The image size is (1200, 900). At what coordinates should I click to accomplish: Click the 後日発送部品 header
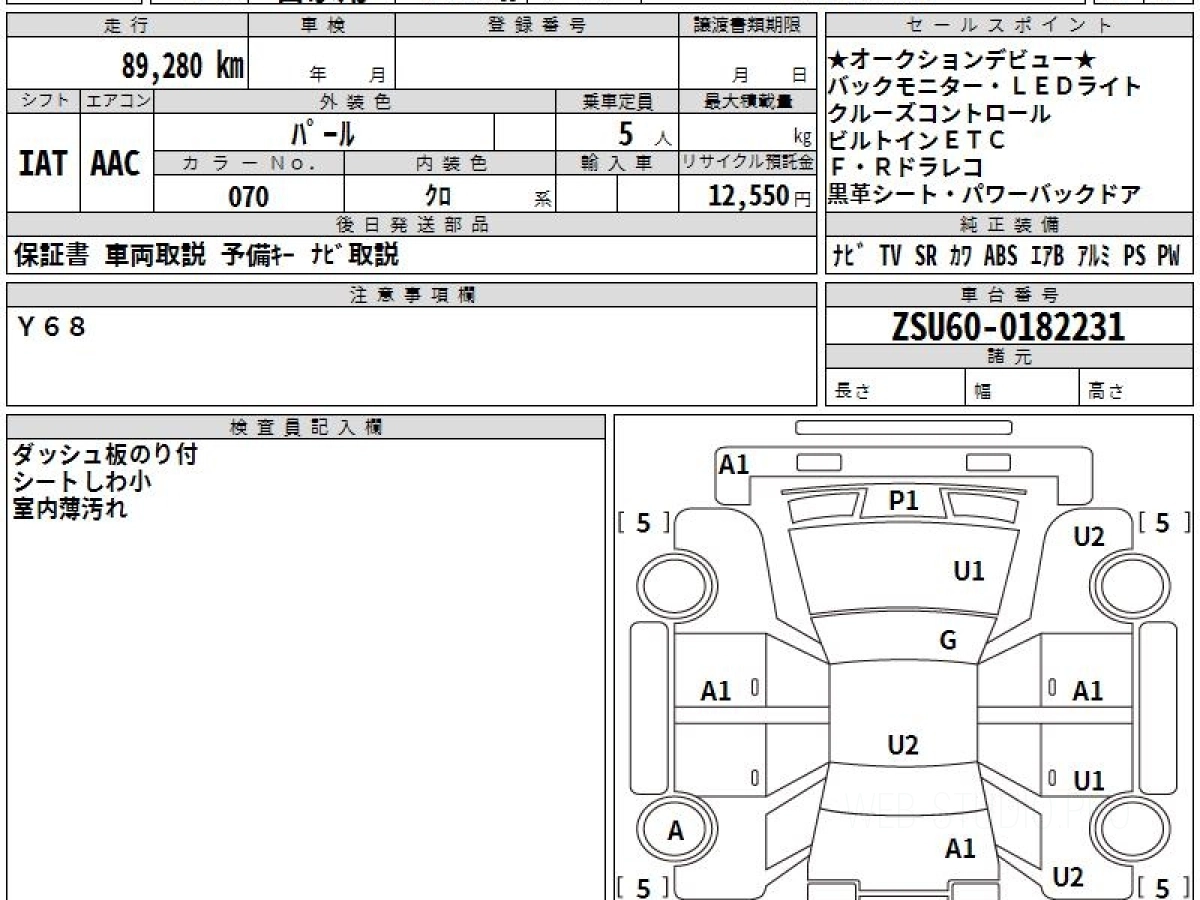(412, 224)
